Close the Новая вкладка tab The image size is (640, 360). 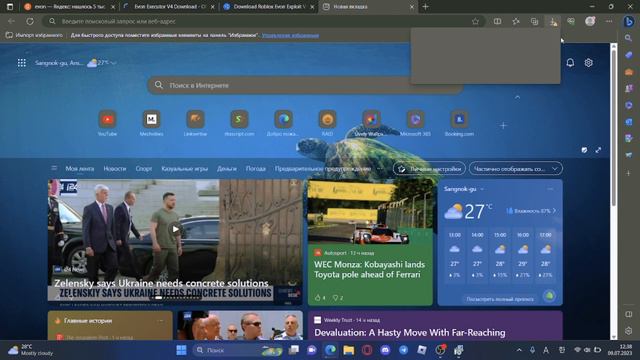(x=411, y=7)
